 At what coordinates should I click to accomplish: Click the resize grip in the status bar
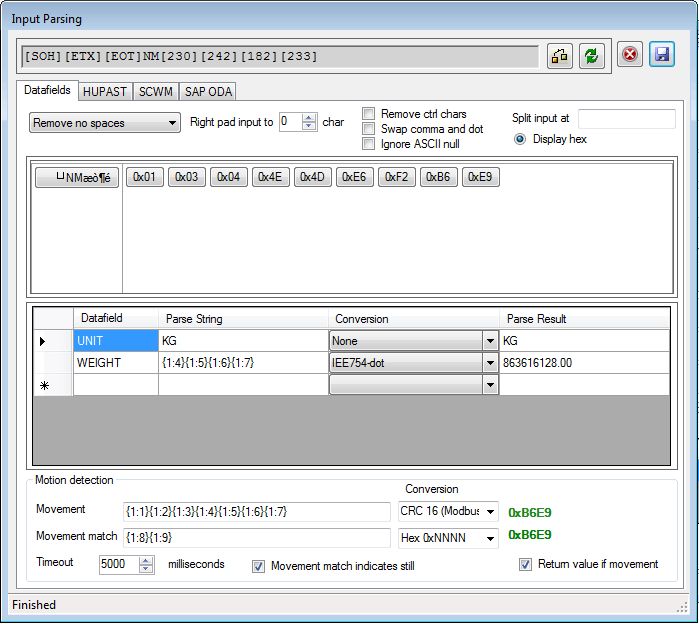(x=682, y=607)
